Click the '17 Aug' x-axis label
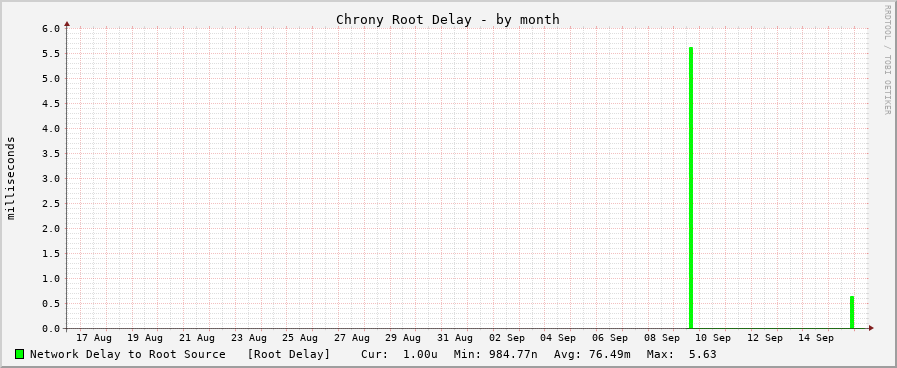Viewport: 897px width, 368px height. 94,338
